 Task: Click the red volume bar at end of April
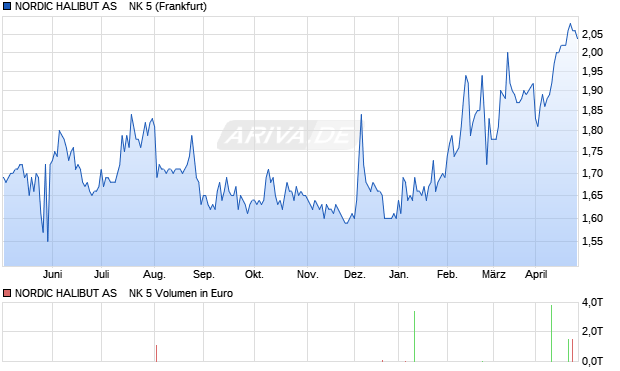tap(572, 350)
